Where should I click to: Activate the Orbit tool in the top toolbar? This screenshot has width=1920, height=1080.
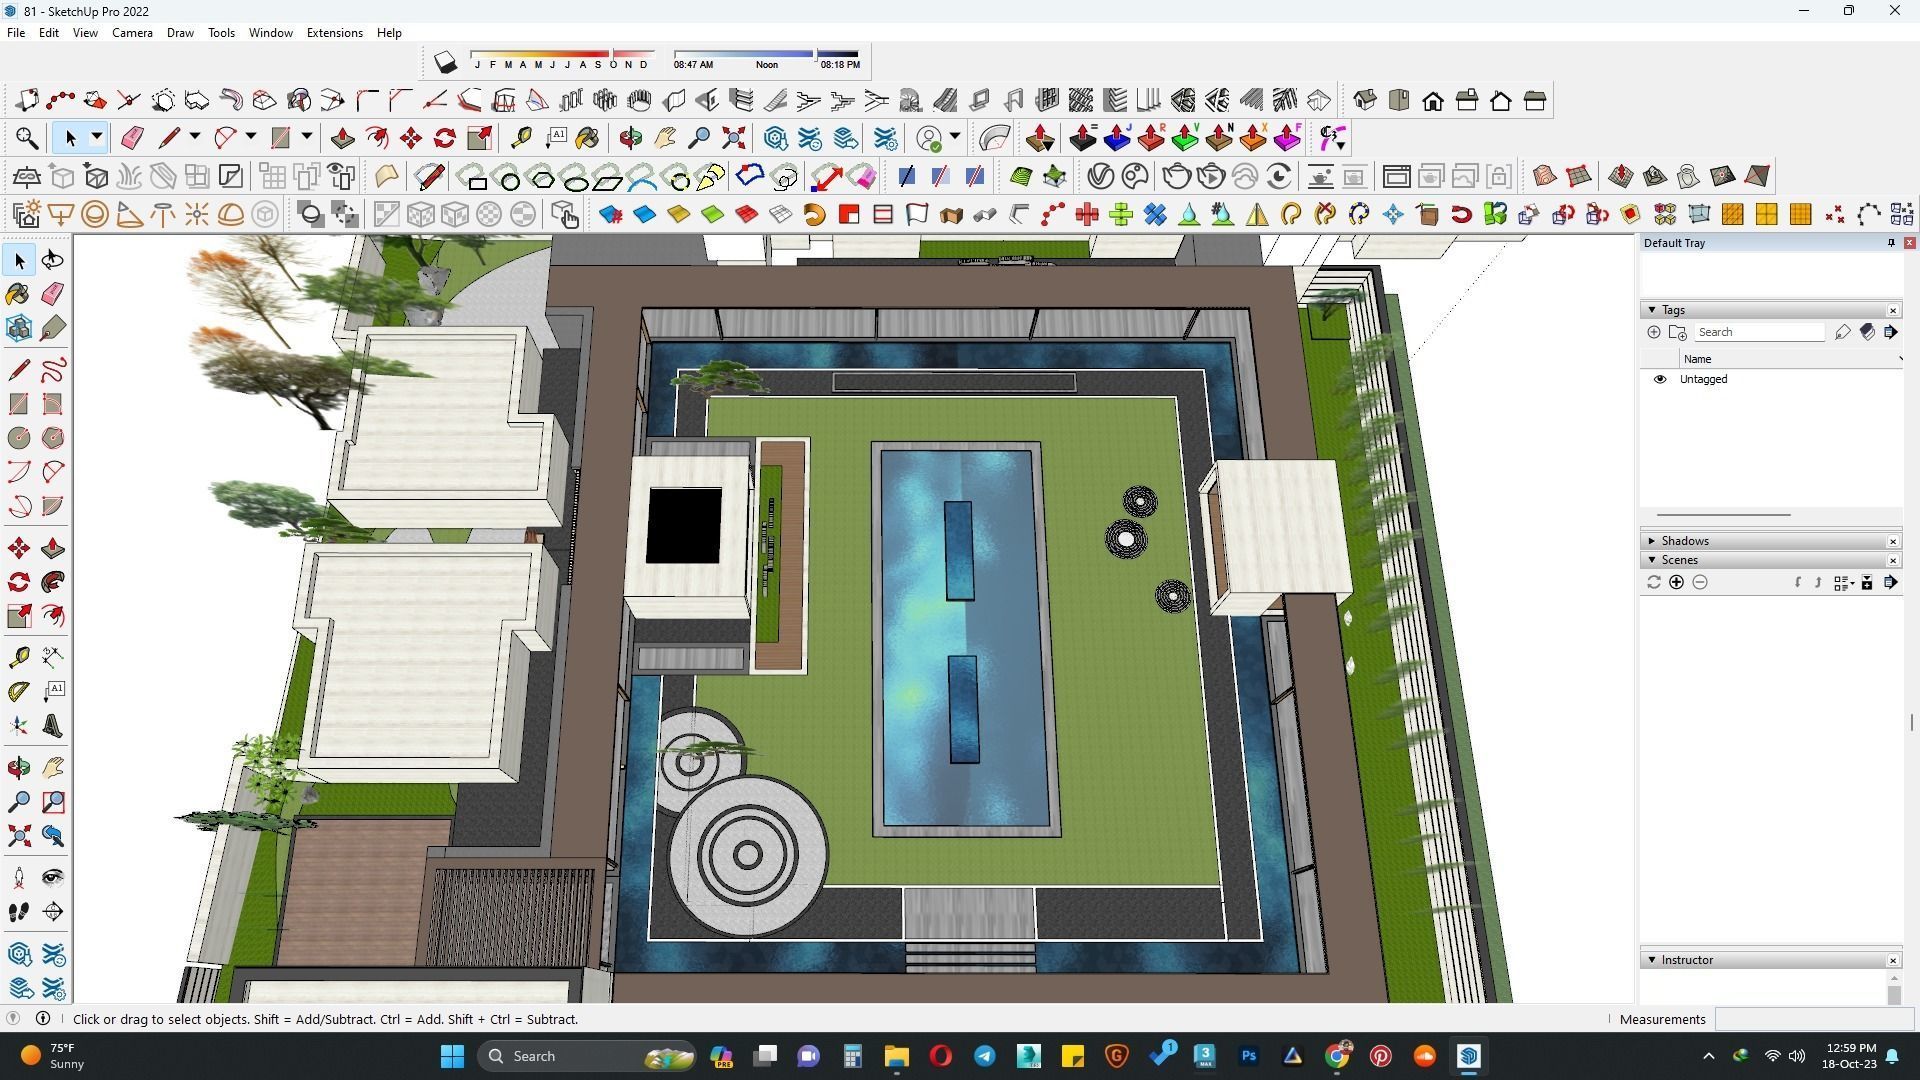[x=631, y=138]
